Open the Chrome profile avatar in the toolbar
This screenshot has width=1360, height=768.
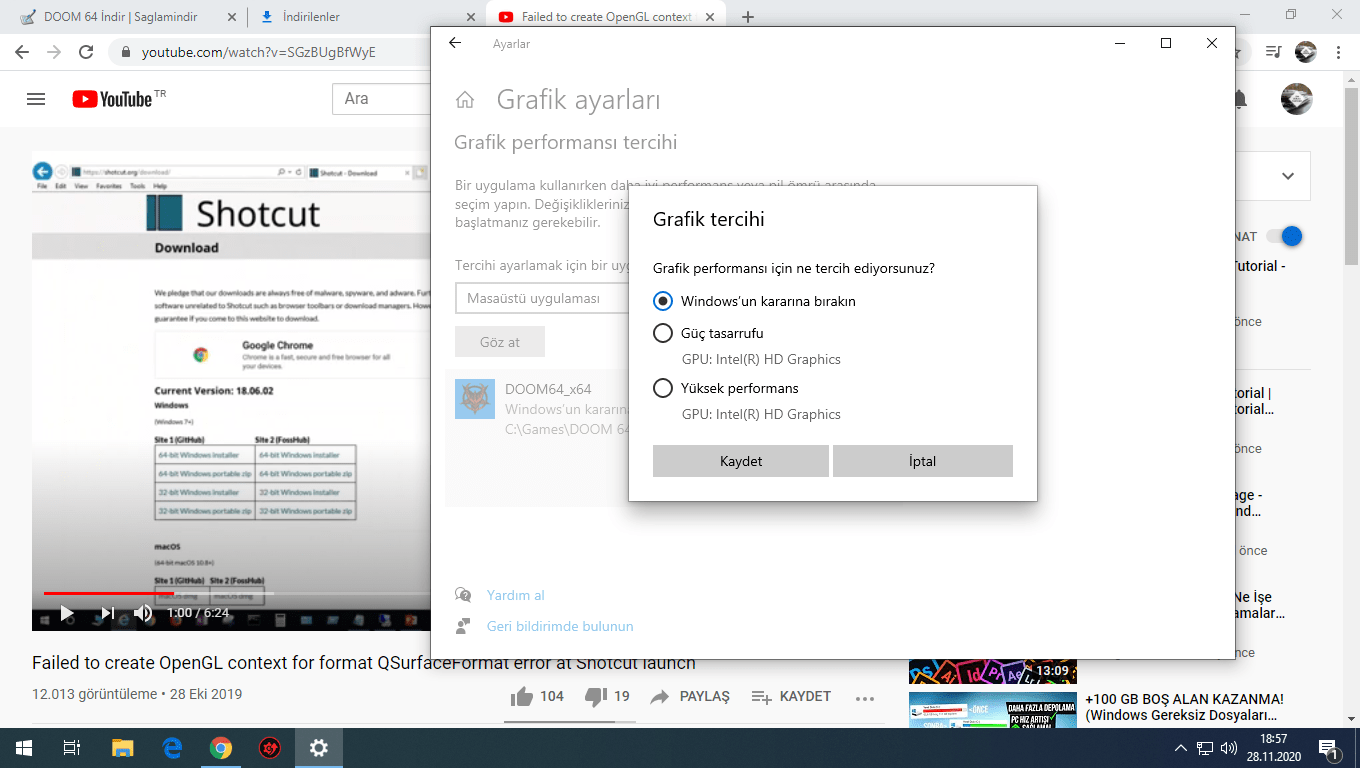click(x=1306, y=52)
